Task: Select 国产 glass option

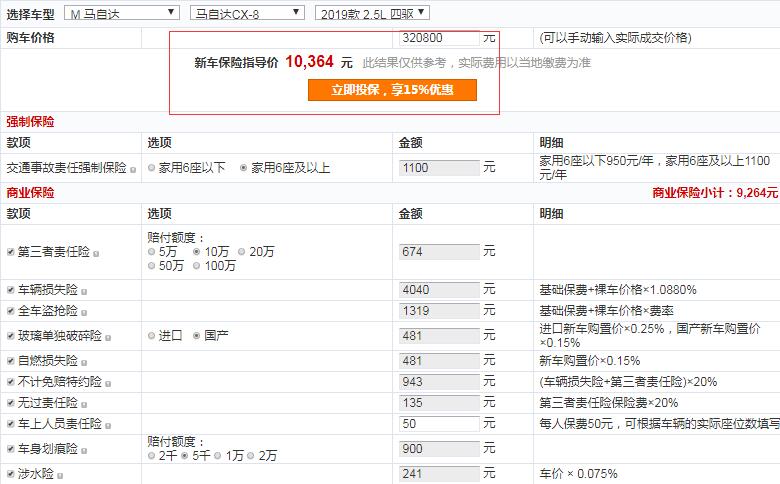Action: 196,336
